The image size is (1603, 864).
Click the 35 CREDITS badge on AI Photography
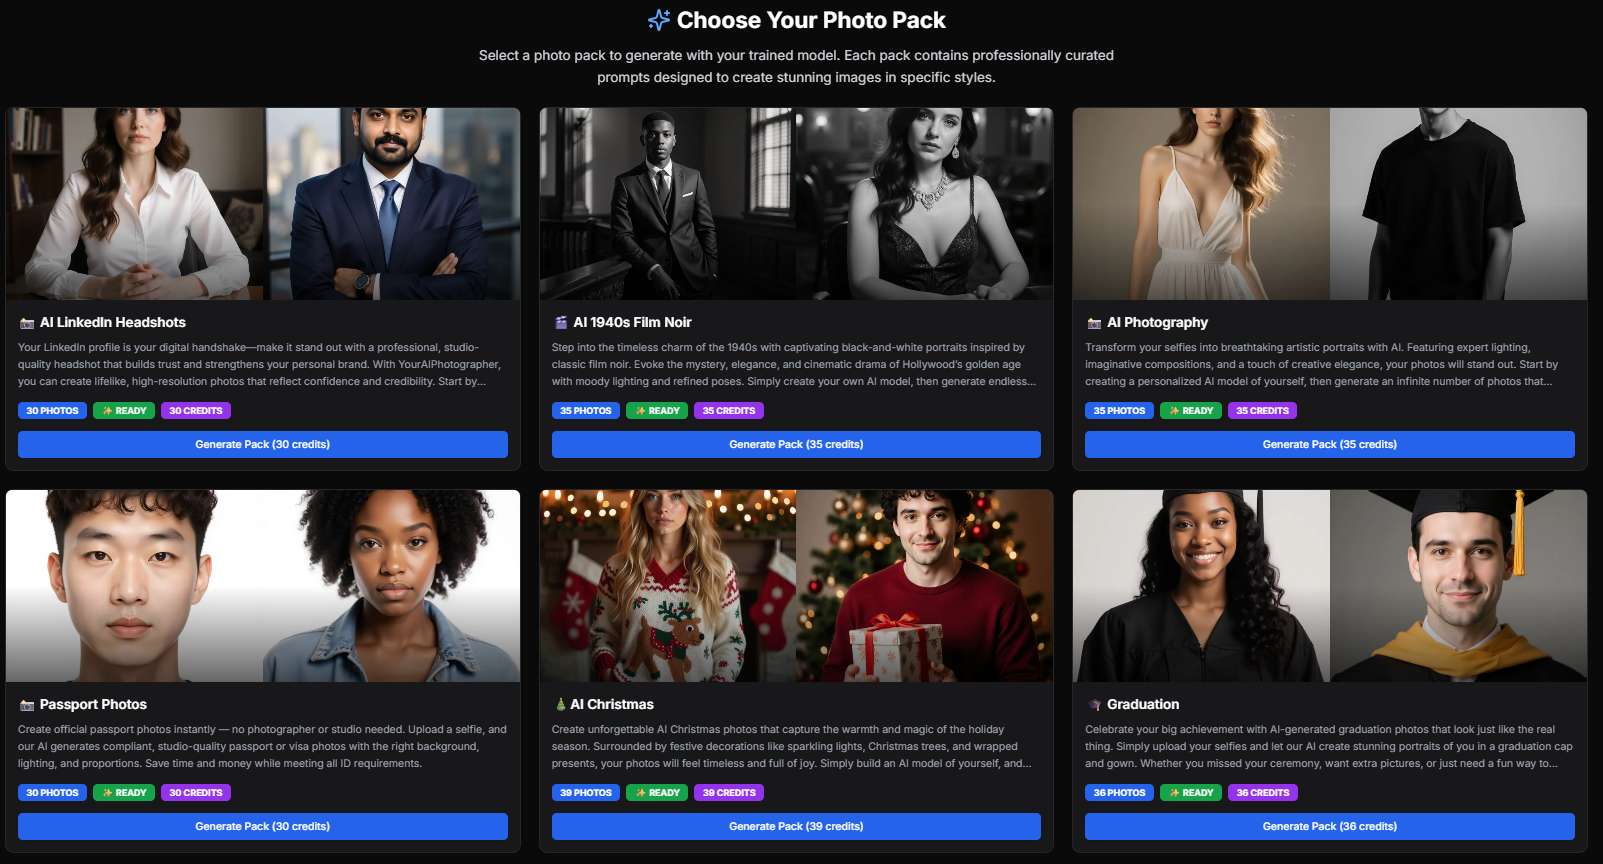pyautogui.click(x=1262, y=410)
